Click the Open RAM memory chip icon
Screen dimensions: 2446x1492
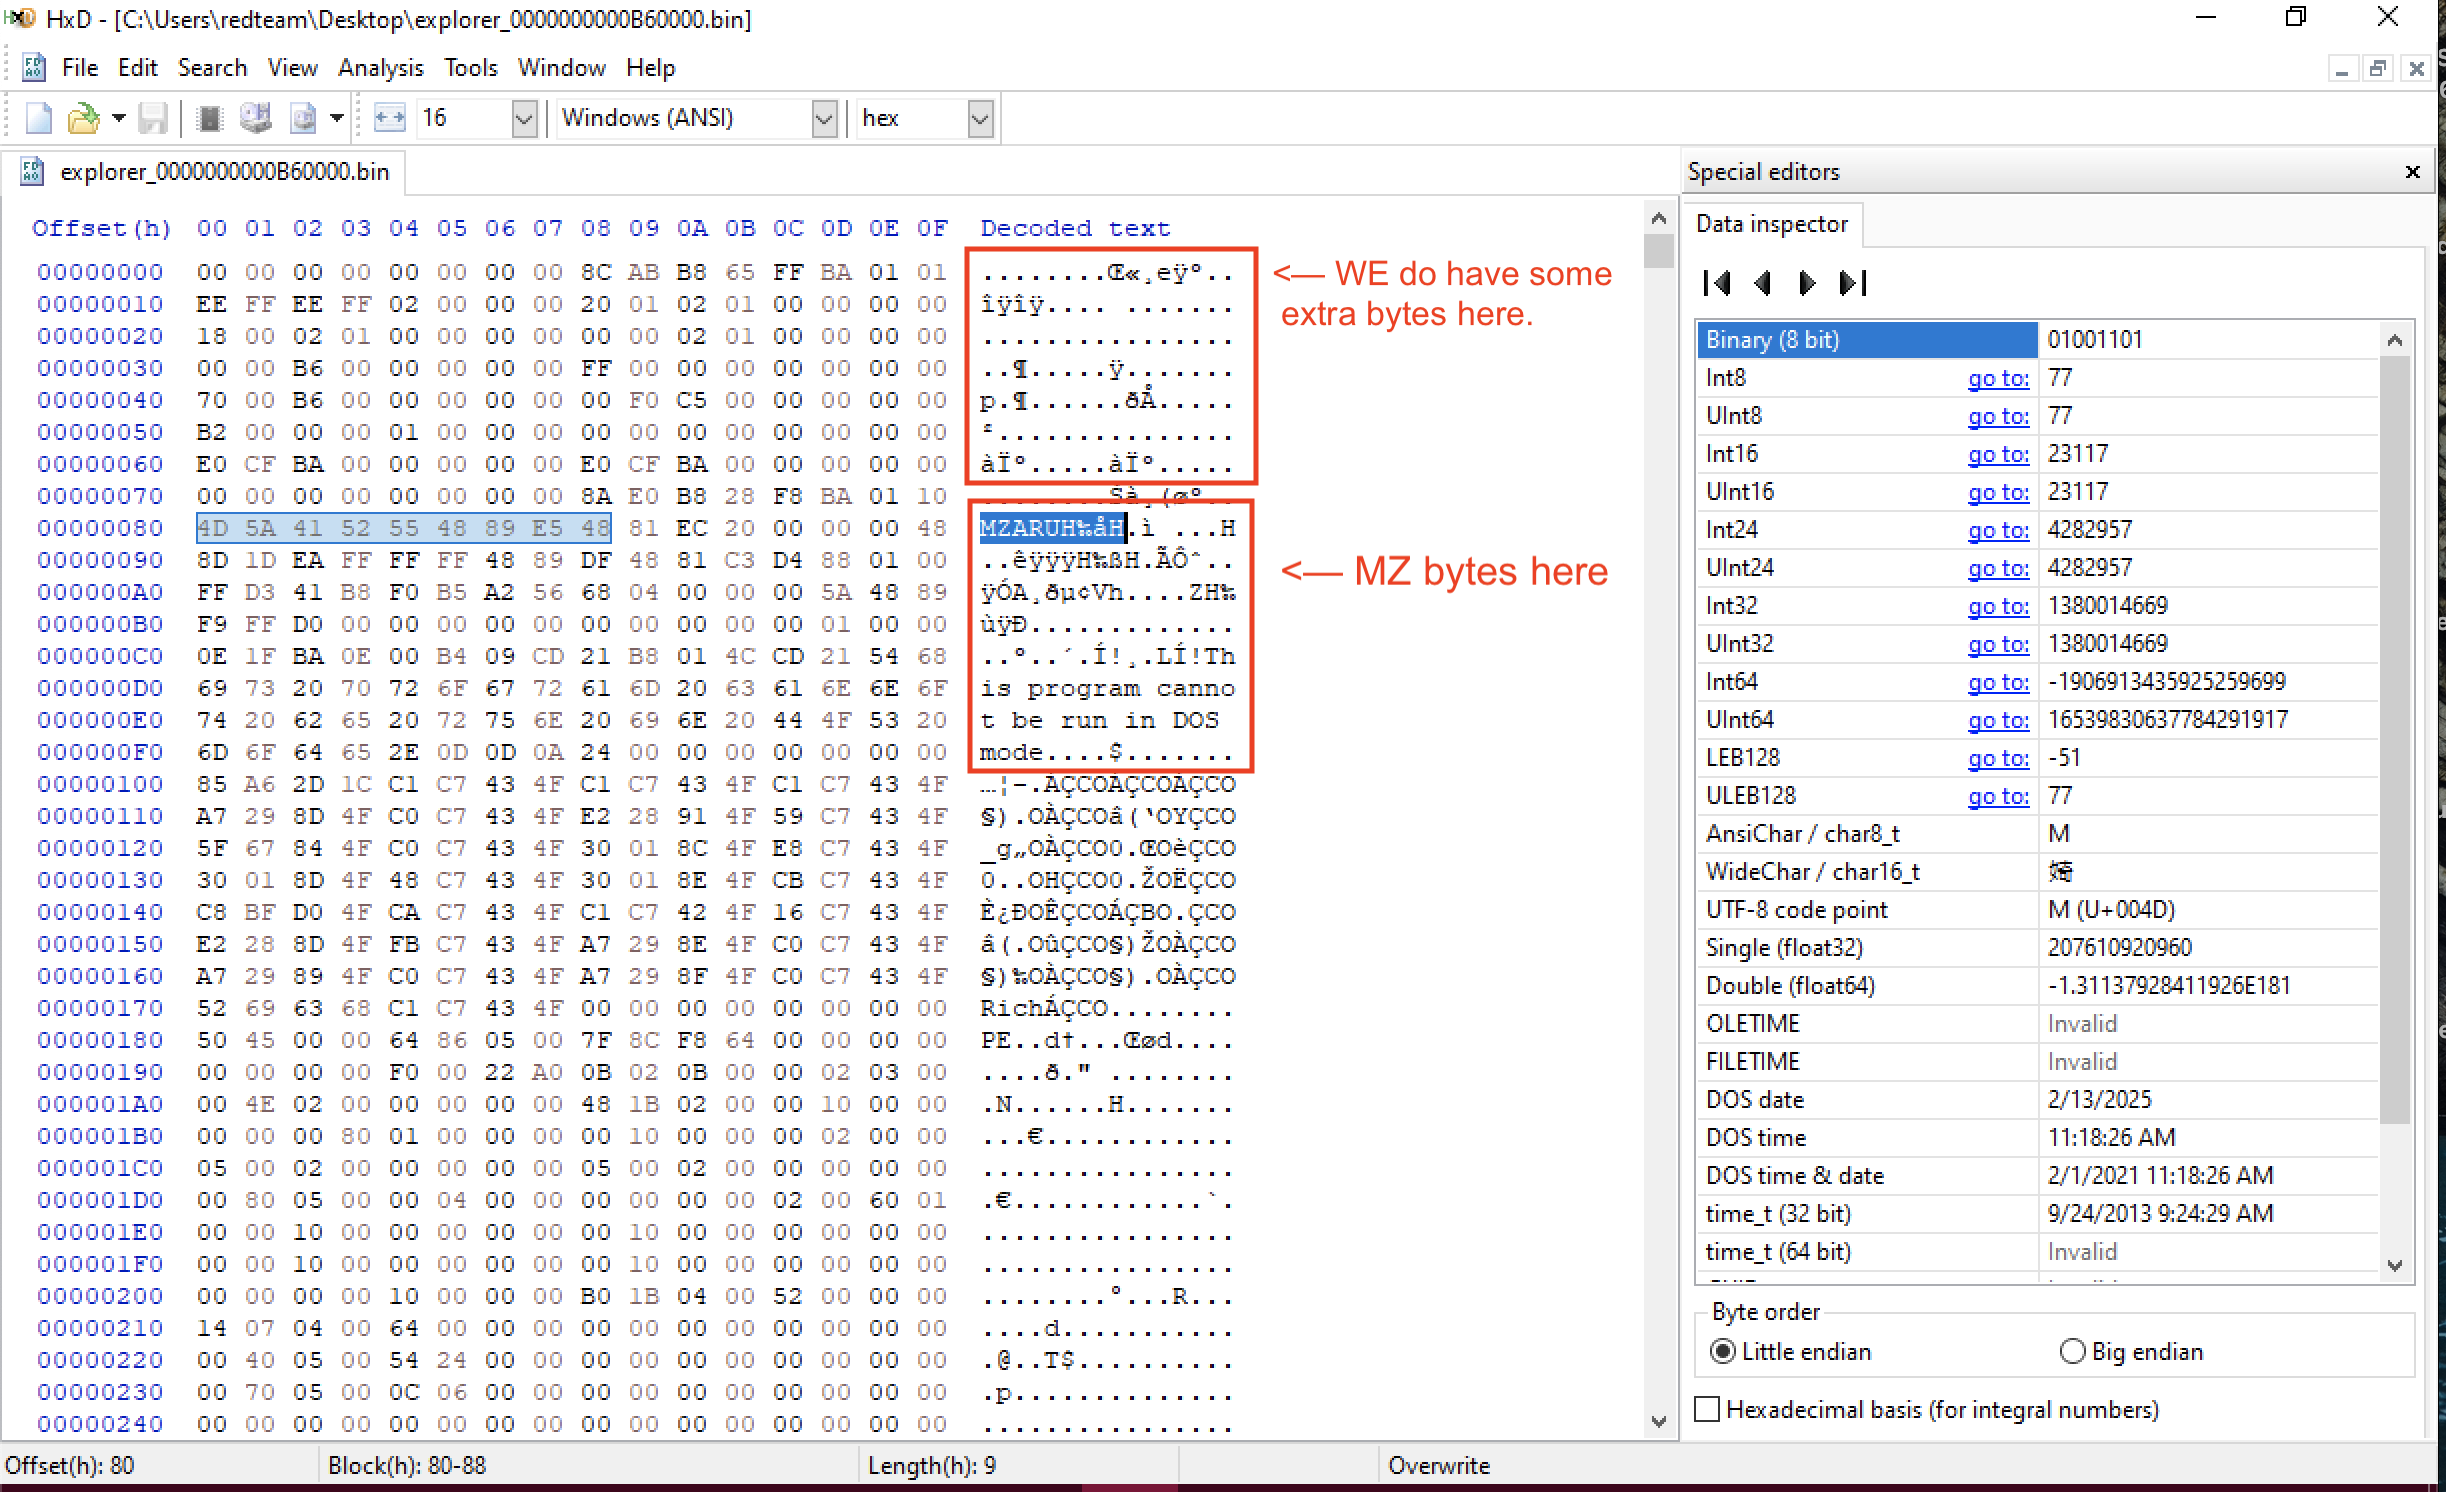pos(209,119)
